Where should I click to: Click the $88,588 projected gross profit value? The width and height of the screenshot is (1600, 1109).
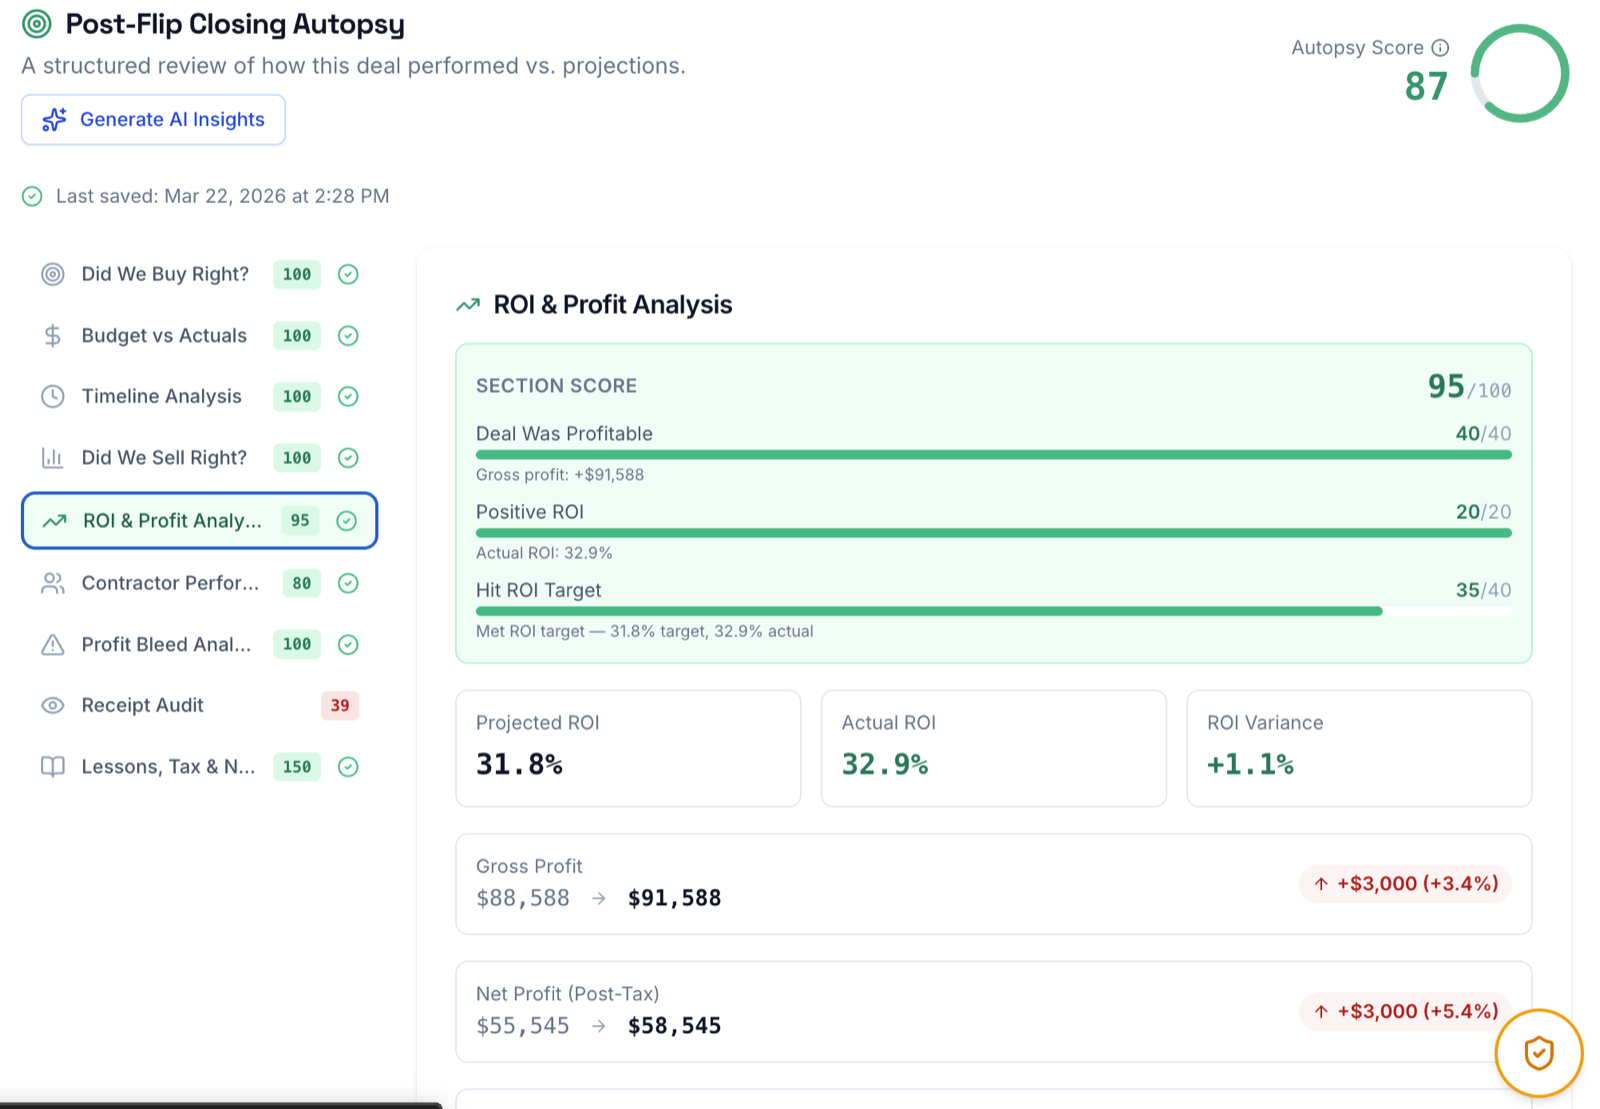point(523,899)
